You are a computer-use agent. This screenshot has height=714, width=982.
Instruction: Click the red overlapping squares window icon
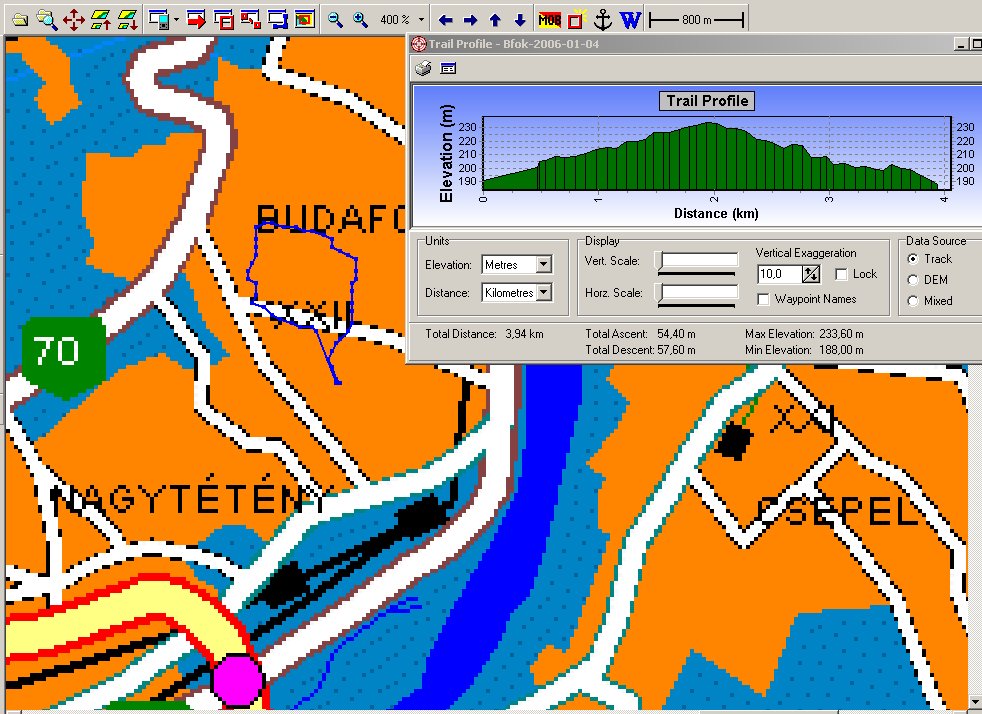(224, 19)
